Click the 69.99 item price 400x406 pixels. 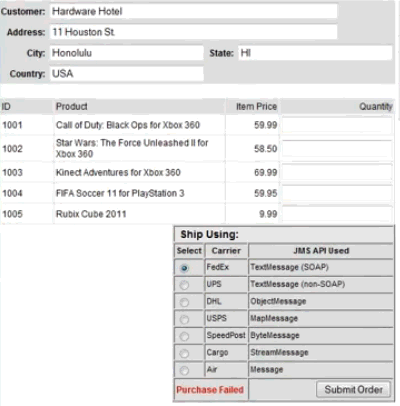[265, 172]
